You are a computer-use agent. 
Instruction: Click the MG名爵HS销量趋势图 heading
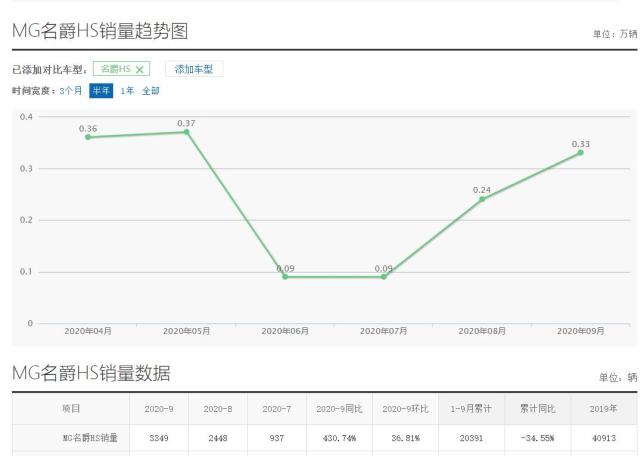coord(100,31)
